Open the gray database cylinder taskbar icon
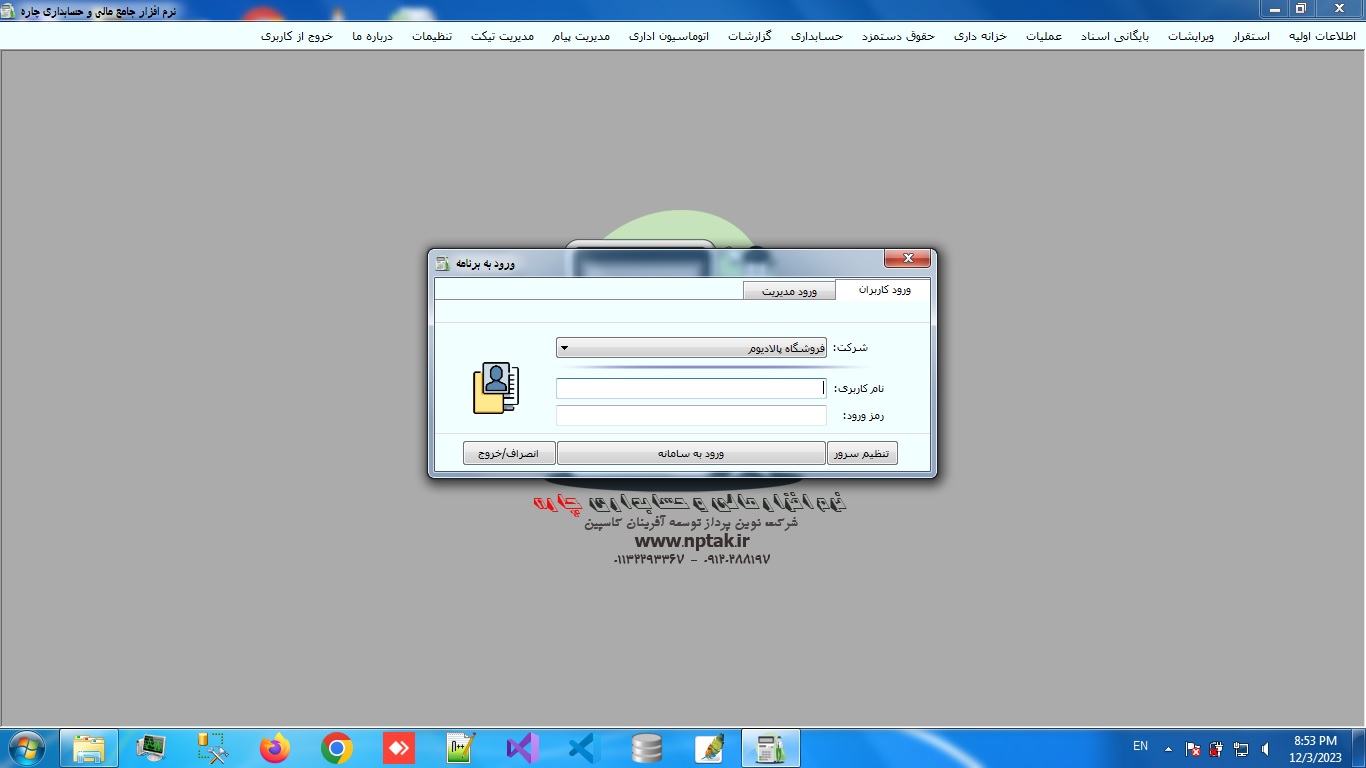 [646, 748]
